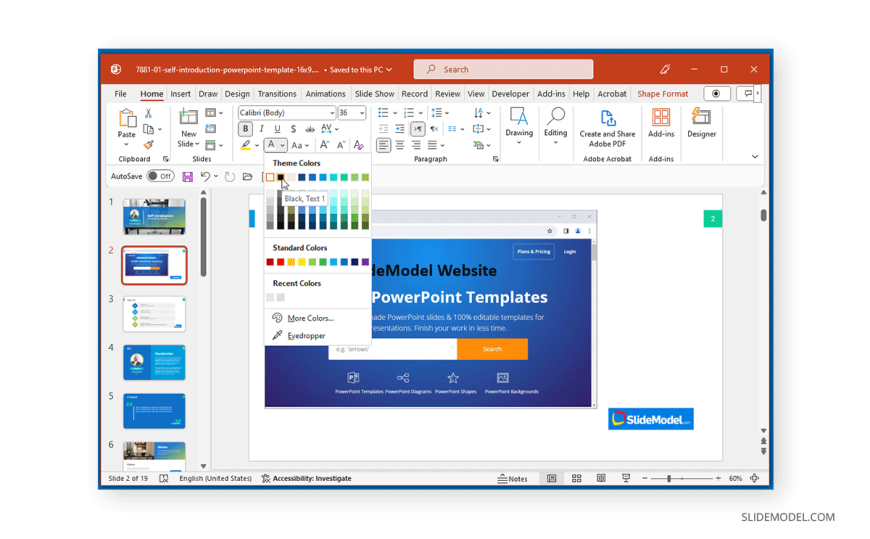
Task: Open More Colors dialog
Action: click(310, 318)
